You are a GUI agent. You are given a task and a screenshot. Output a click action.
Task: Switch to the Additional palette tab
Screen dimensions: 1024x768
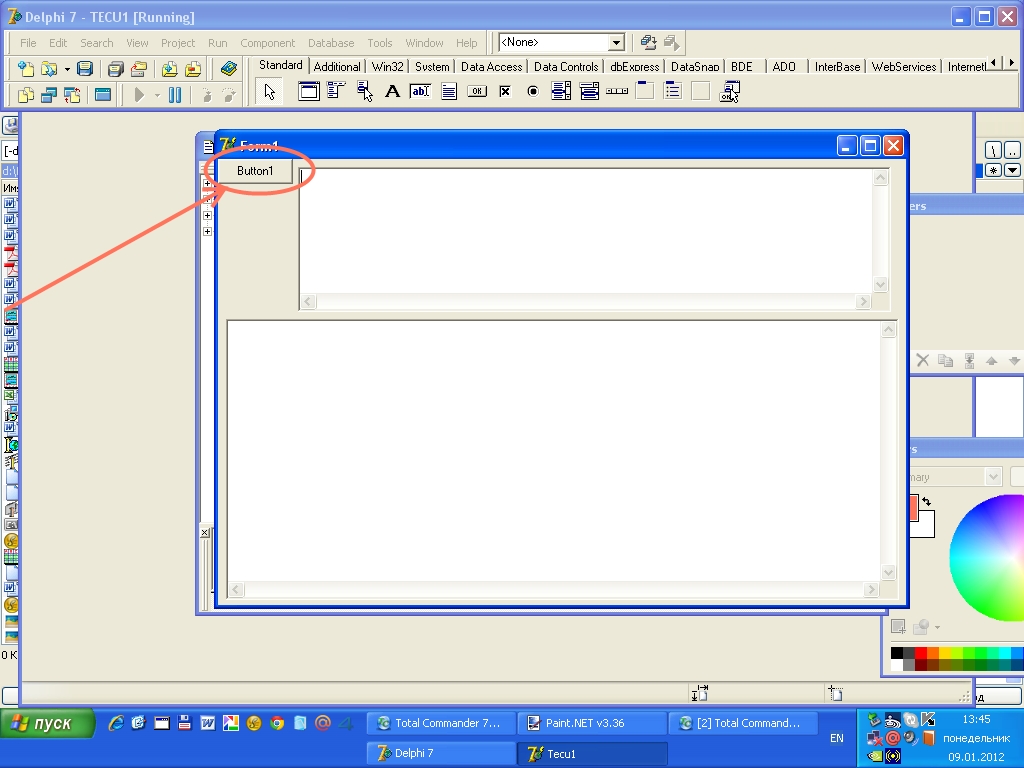[x=336, y=67]
